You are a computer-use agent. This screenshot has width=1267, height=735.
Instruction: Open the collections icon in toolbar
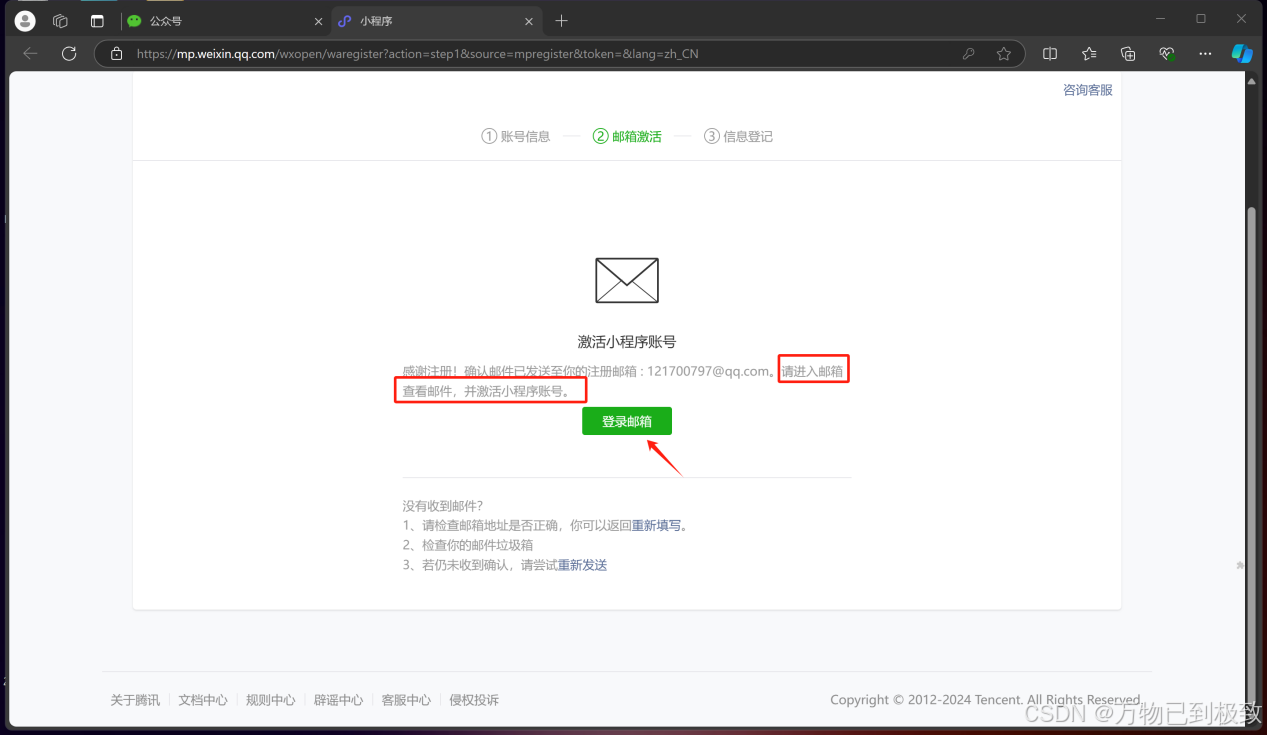[x=1128, y=54]
